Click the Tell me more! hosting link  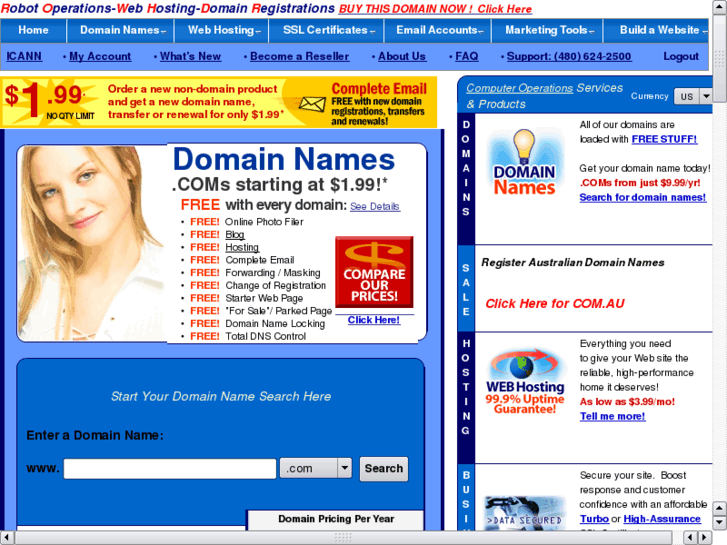(612, 417)
